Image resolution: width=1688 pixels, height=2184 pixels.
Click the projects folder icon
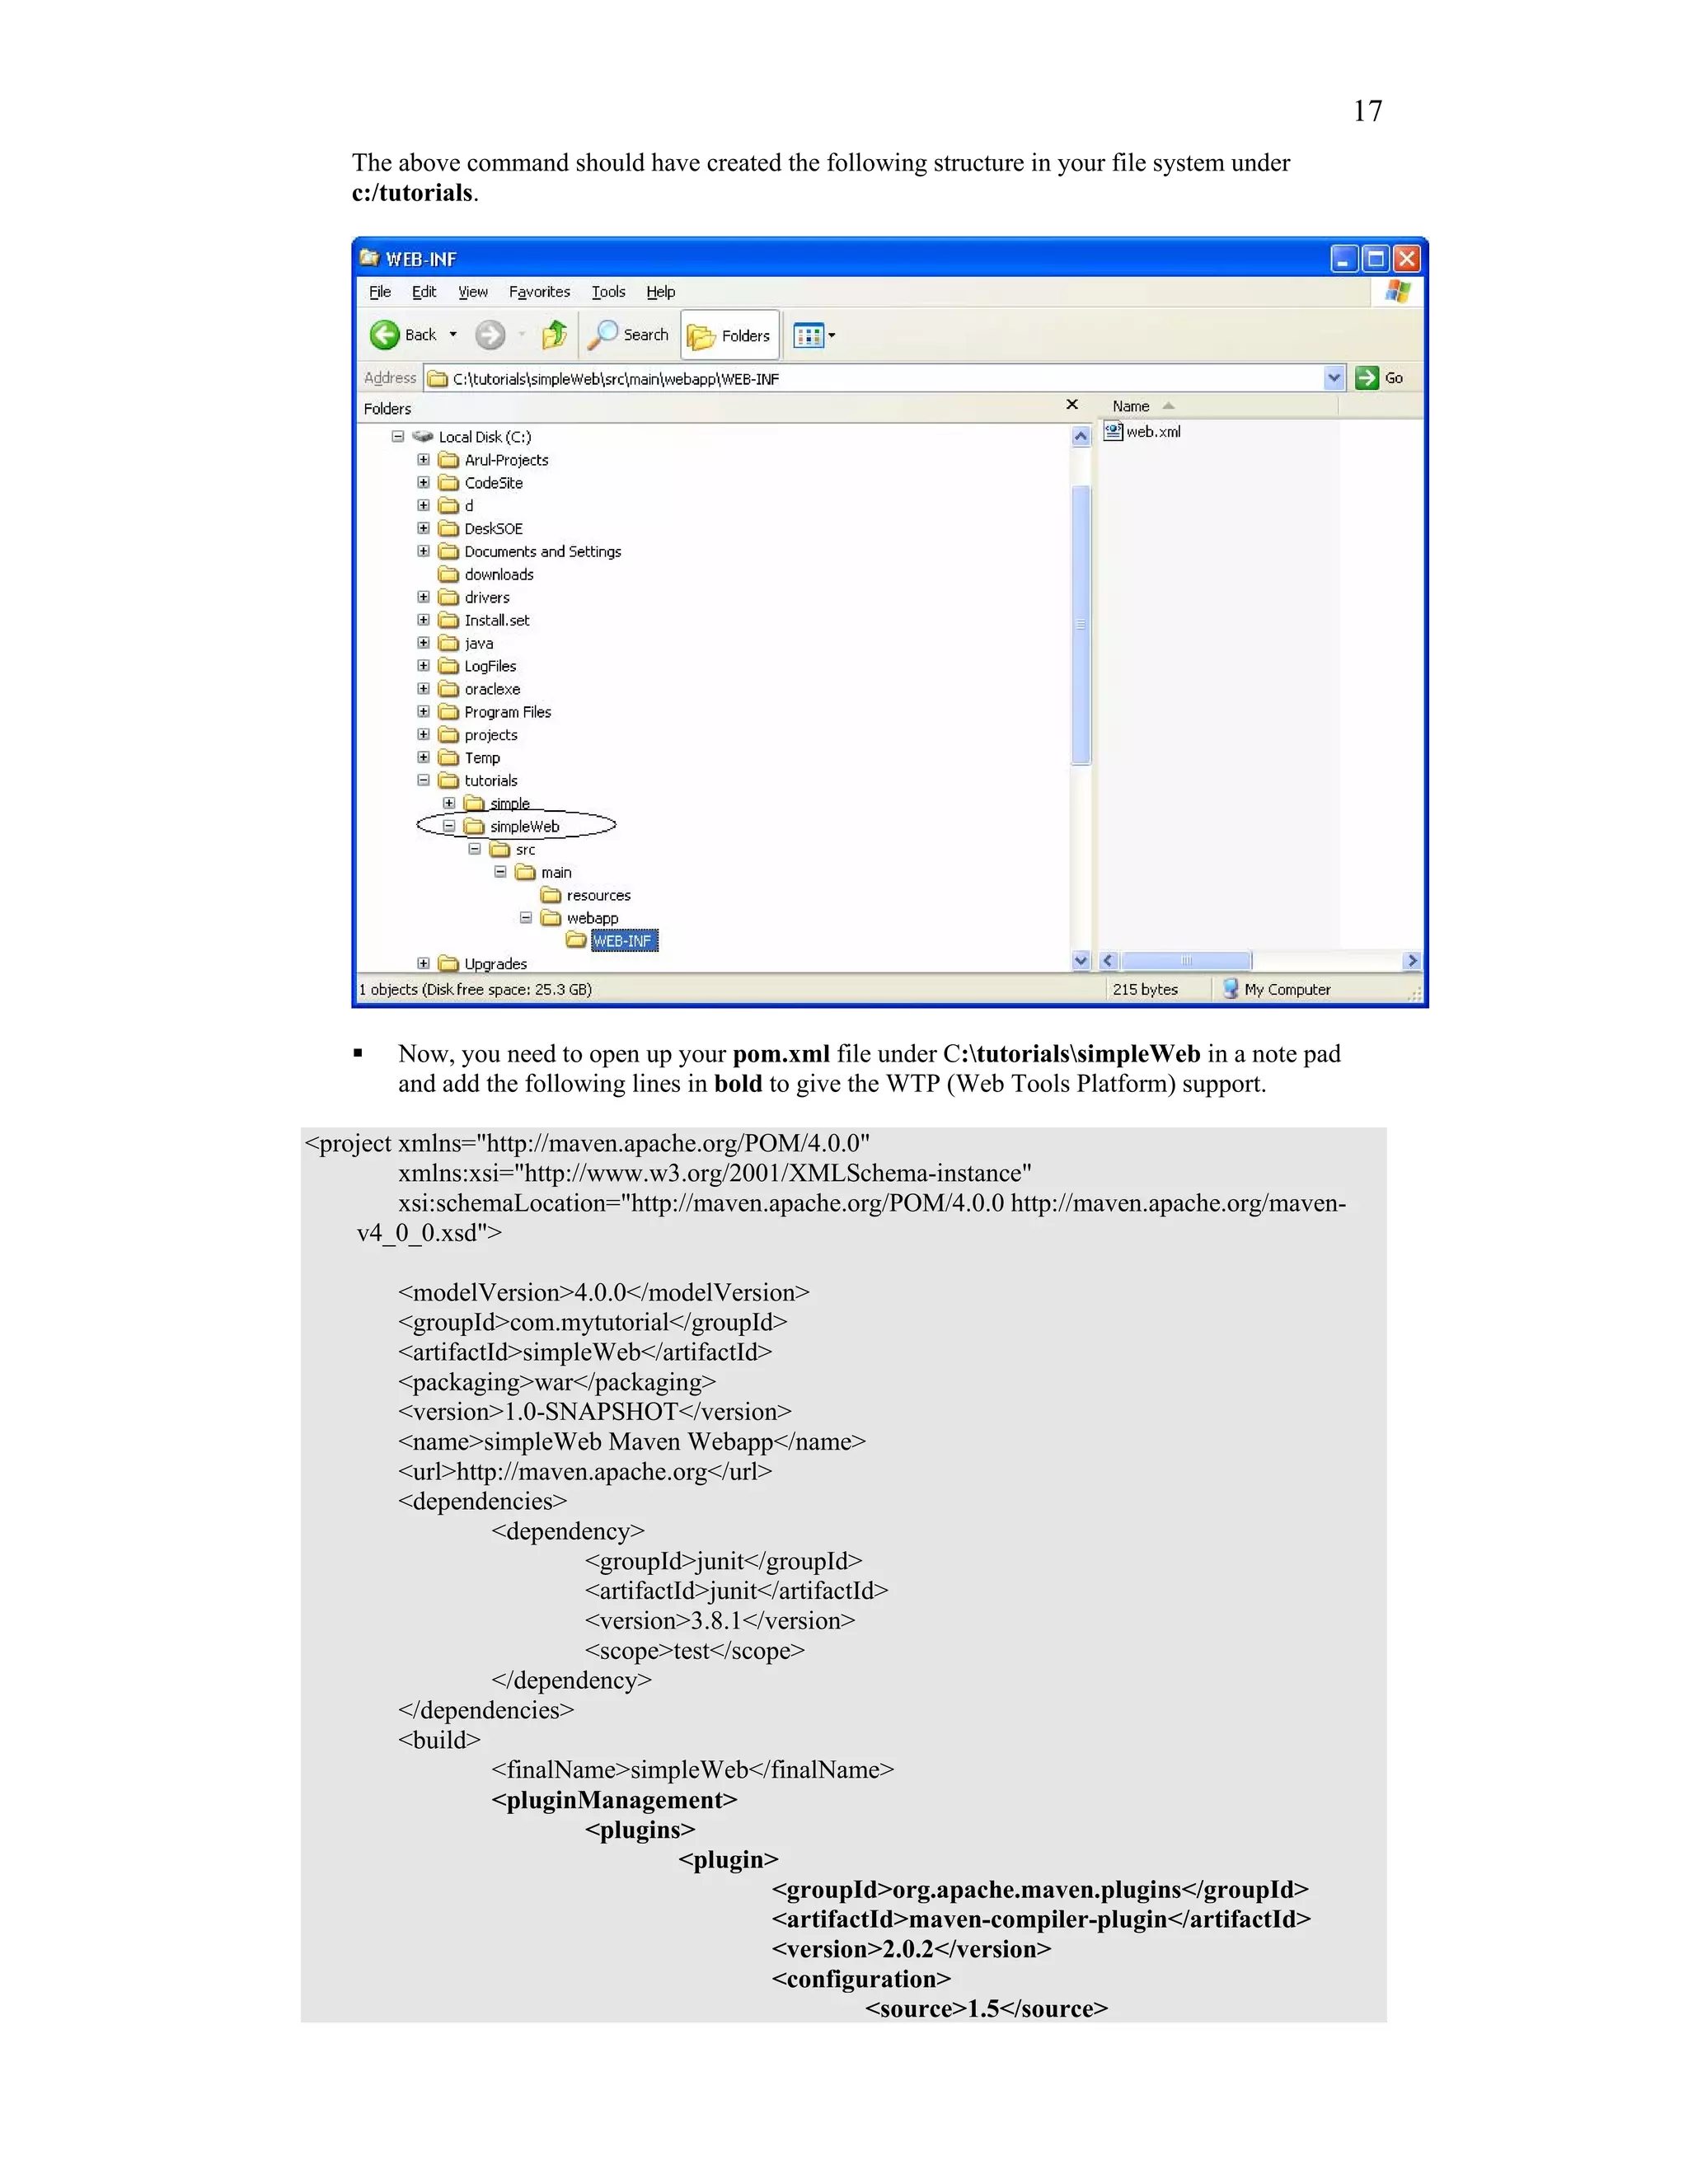(449, 735)
